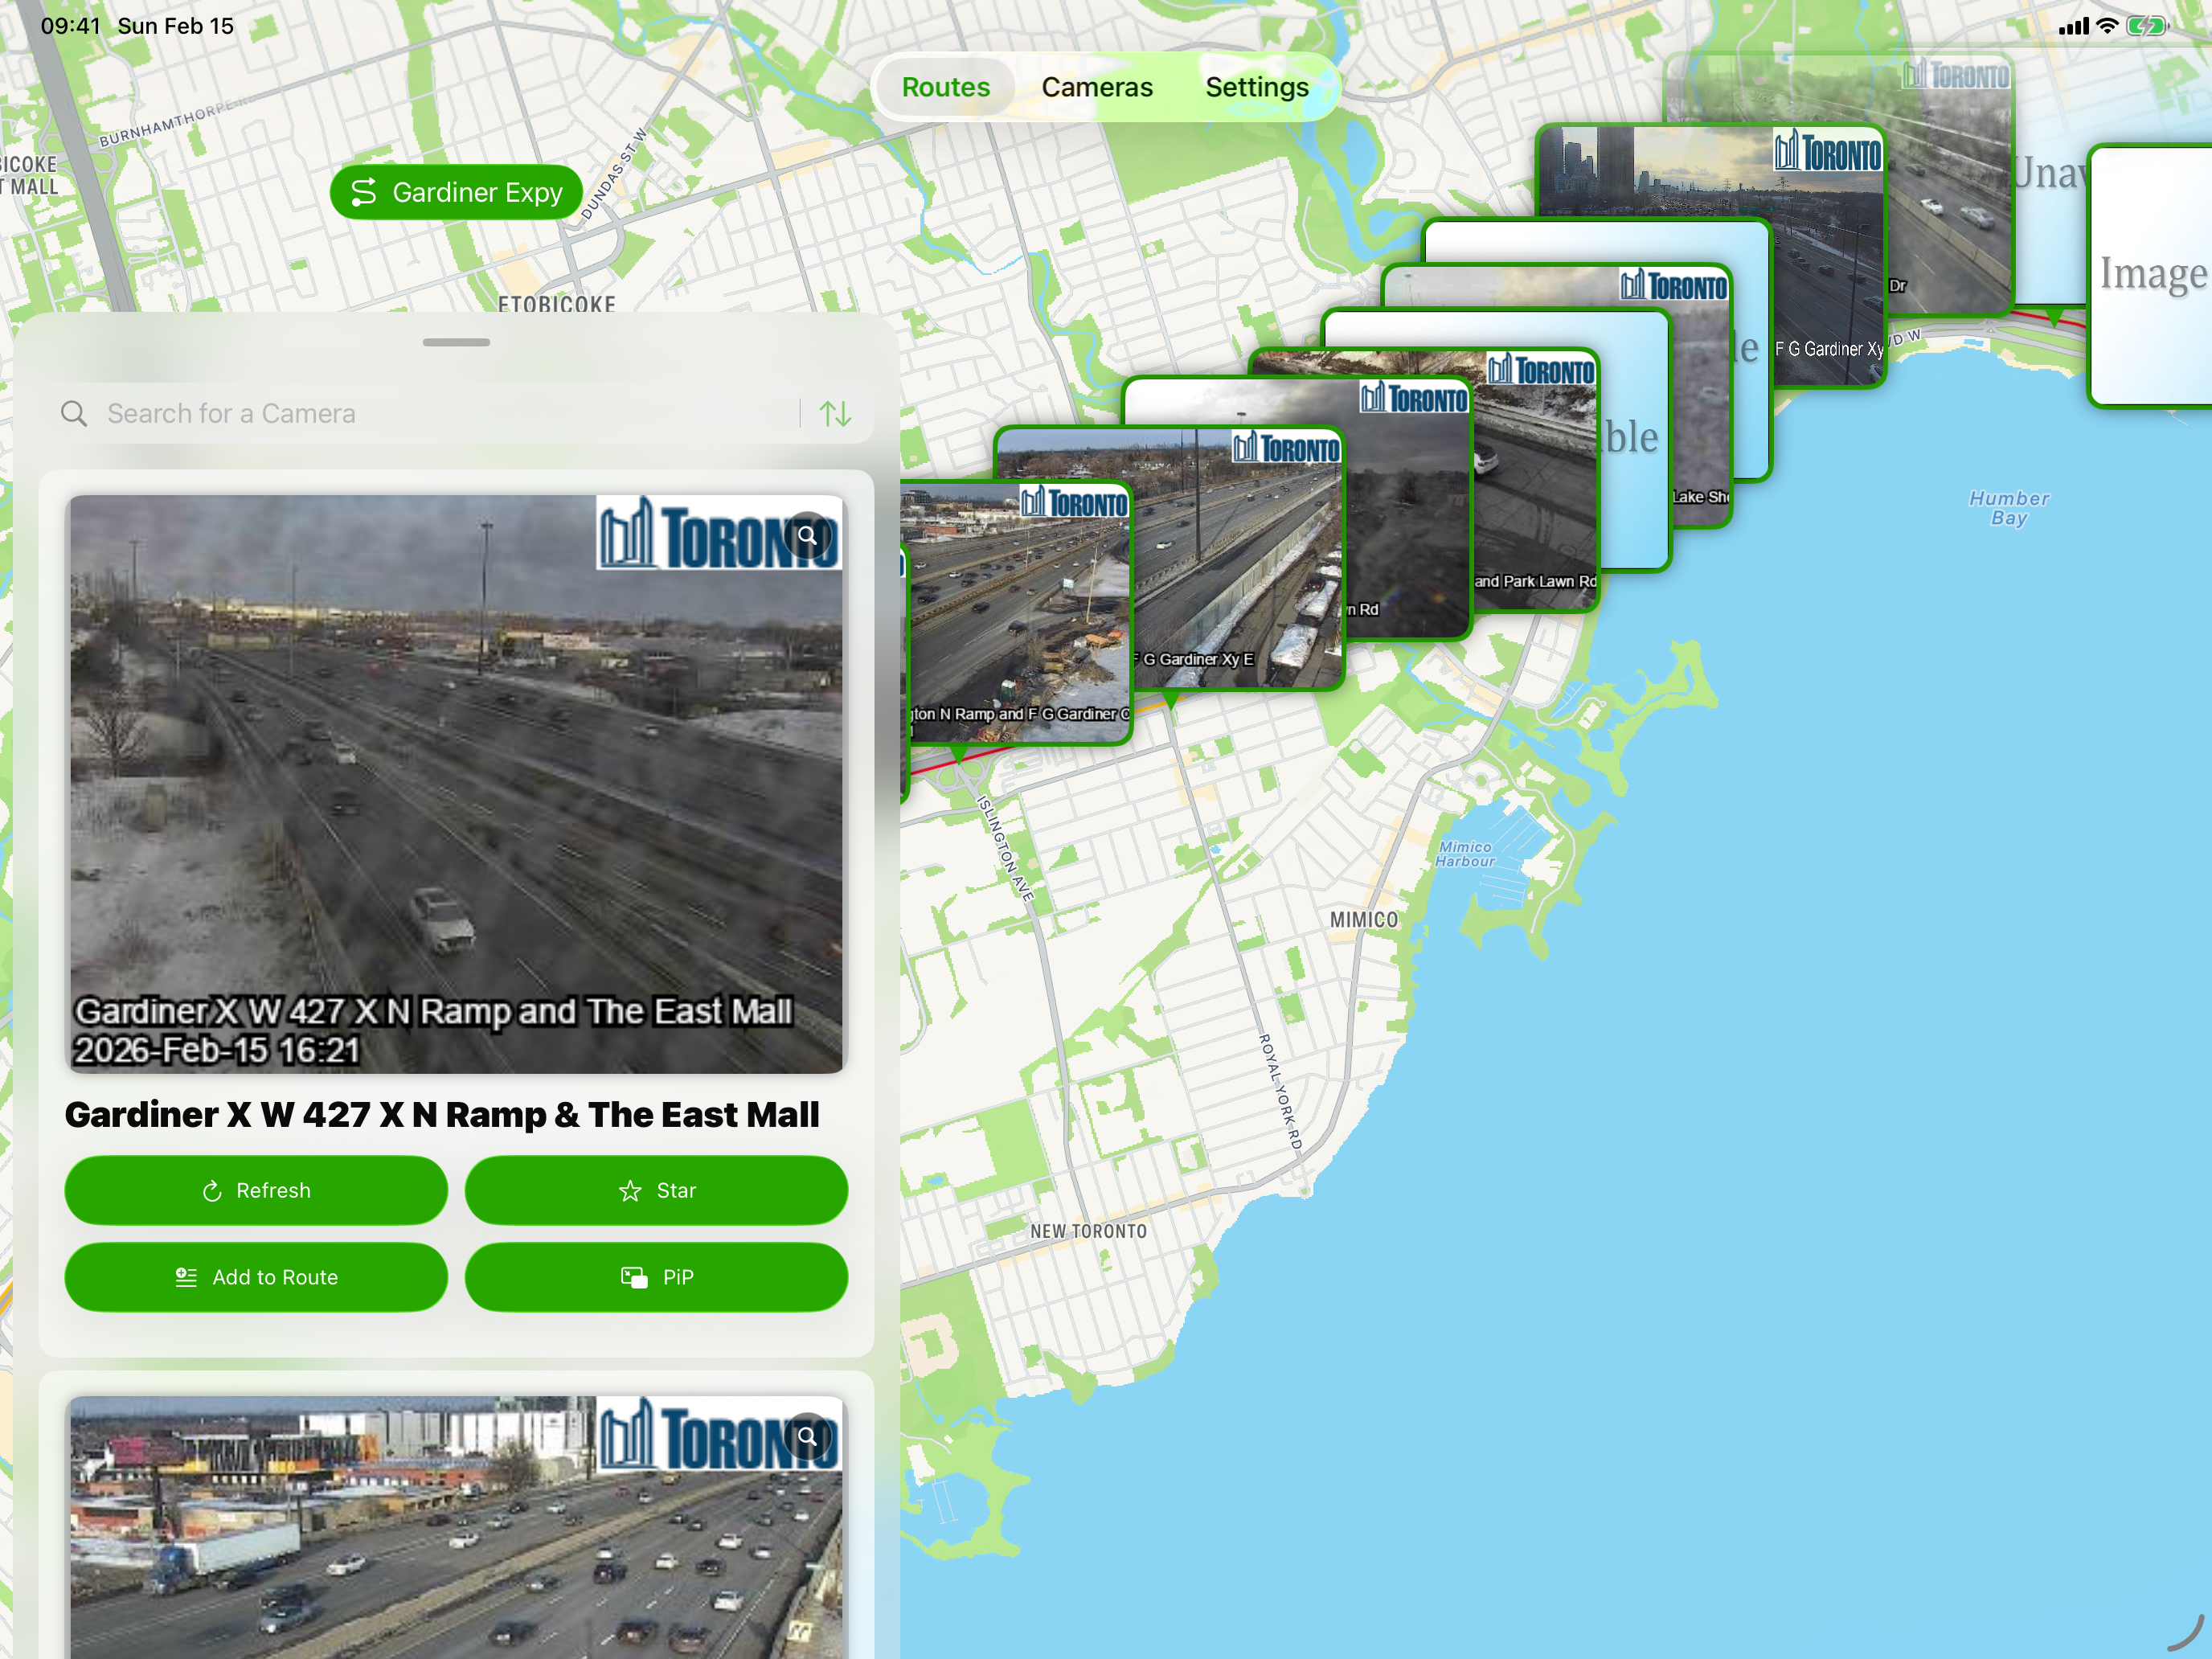Tap the sort arrows icon beside the search bar
This screenshot has width=2212, height=1659.
pyautogui.click(x=835, y=413)
